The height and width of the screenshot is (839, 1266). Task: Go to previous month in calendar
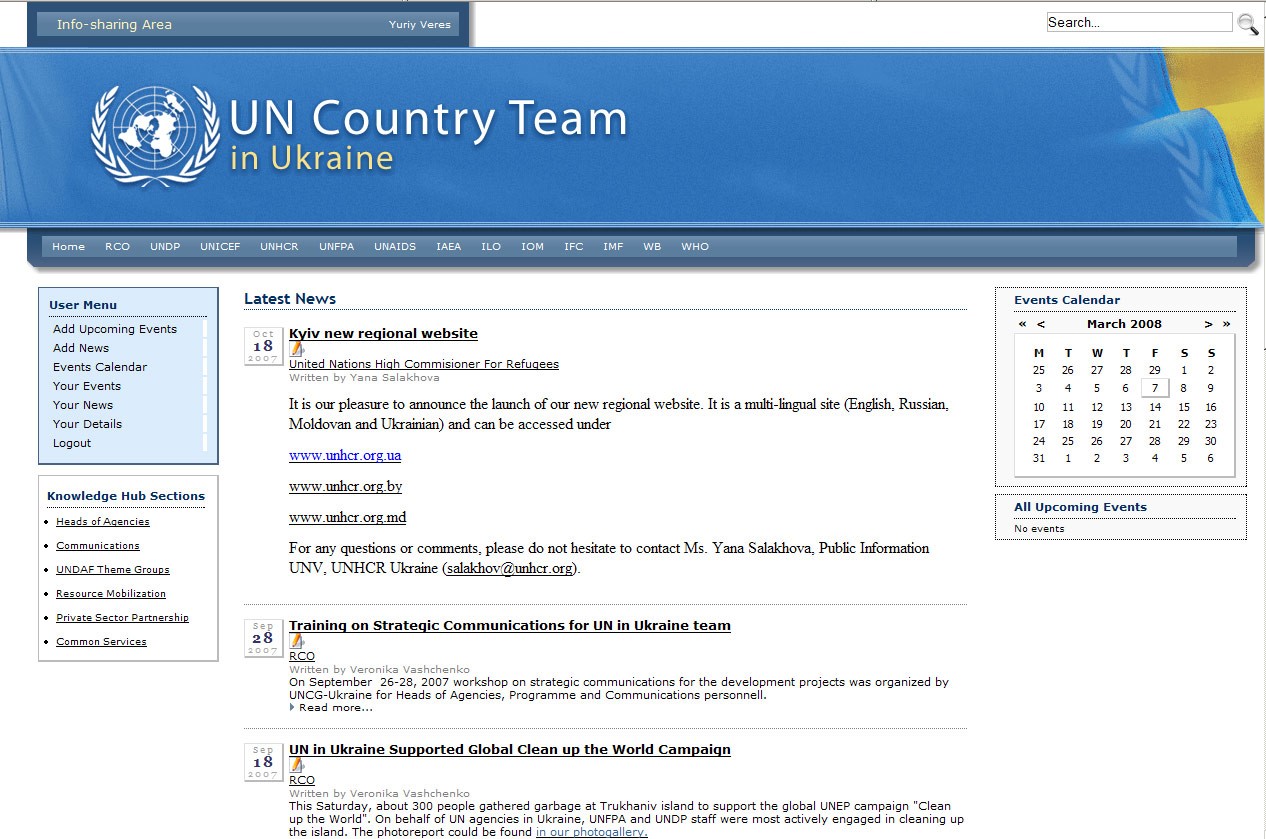click(x=1041, y=324)
